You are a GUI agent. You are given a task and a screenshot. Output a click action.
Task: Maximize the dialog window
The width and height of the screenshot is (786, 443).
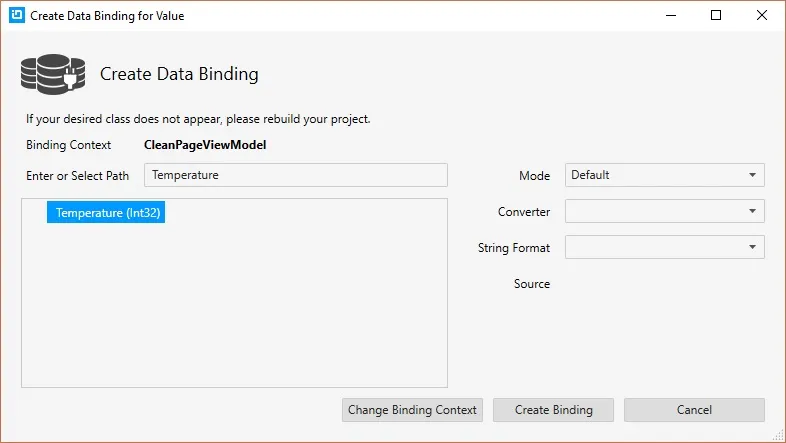[x=716, y=16]
